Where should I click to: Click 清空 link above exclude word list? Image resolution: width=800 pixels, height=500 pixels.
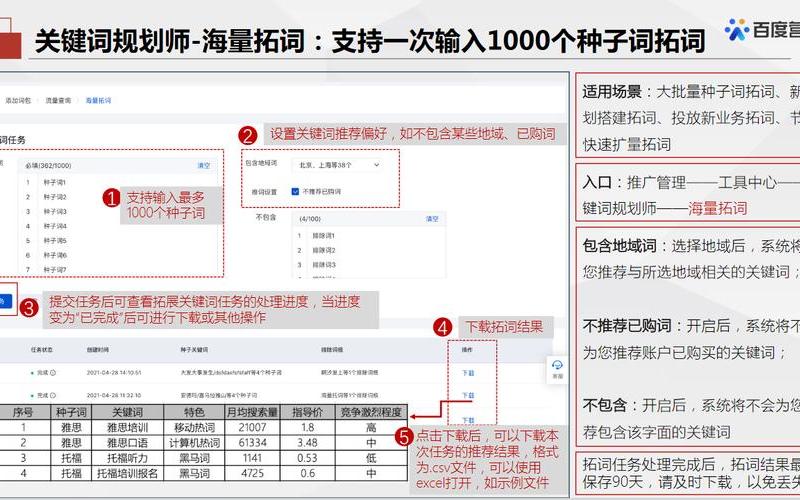click(432, 219)
